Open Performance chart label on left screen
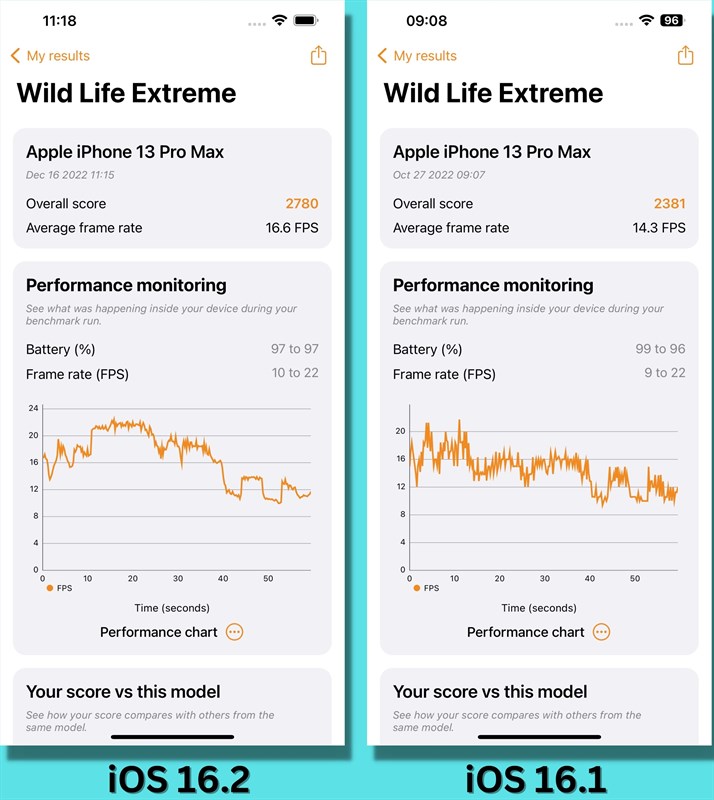This screenshot has width=714, height=800. pos(159,632)
